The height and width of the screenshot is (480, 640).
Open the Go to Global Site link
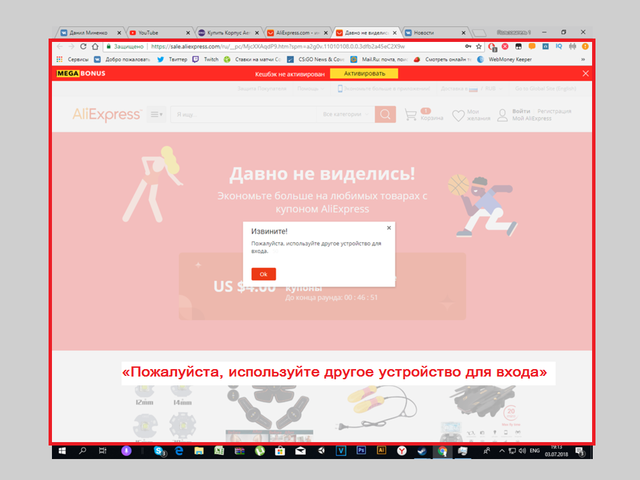point(546,89)
